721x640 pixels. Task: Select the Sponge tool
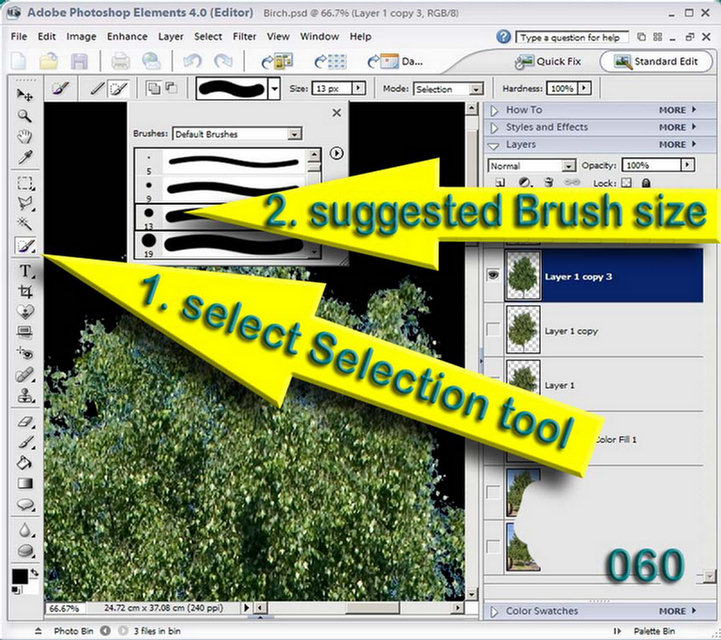[25, 551]
